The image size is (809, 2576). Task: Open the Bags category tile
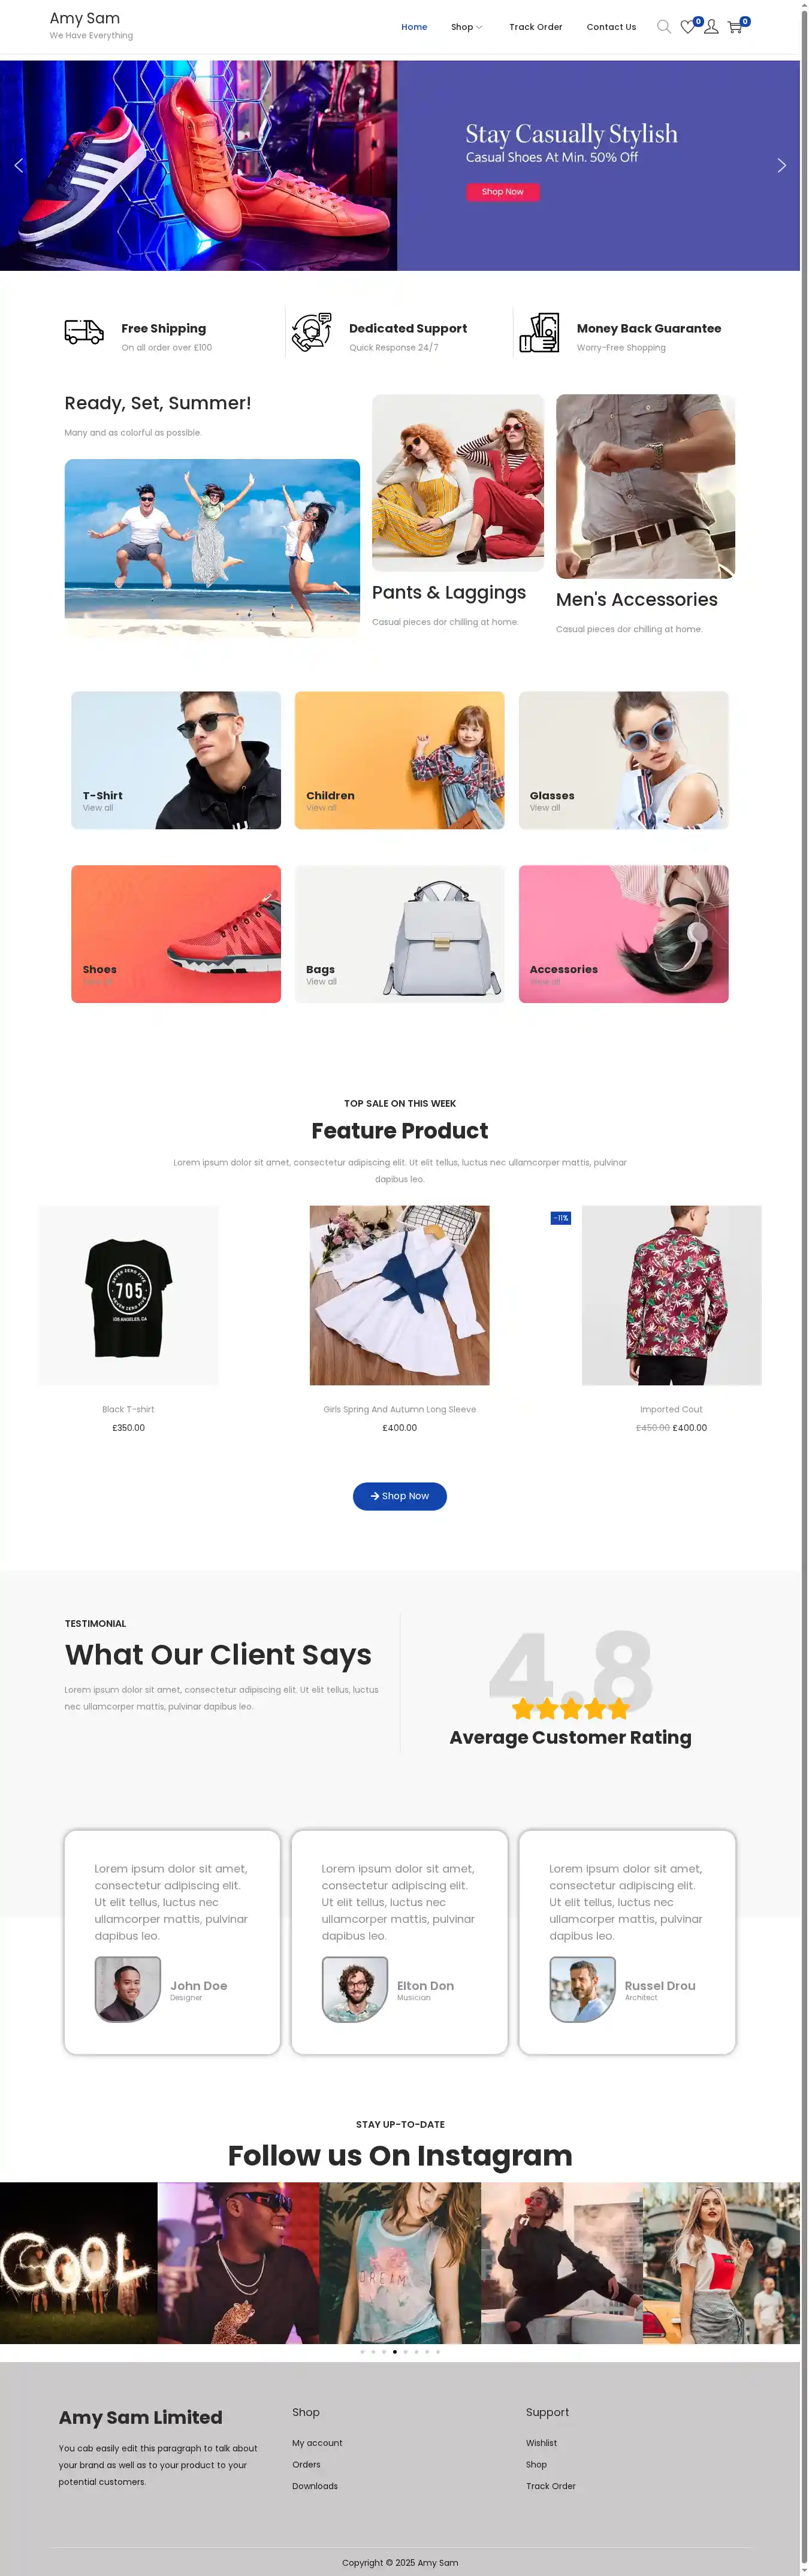[x=400, y=934]
